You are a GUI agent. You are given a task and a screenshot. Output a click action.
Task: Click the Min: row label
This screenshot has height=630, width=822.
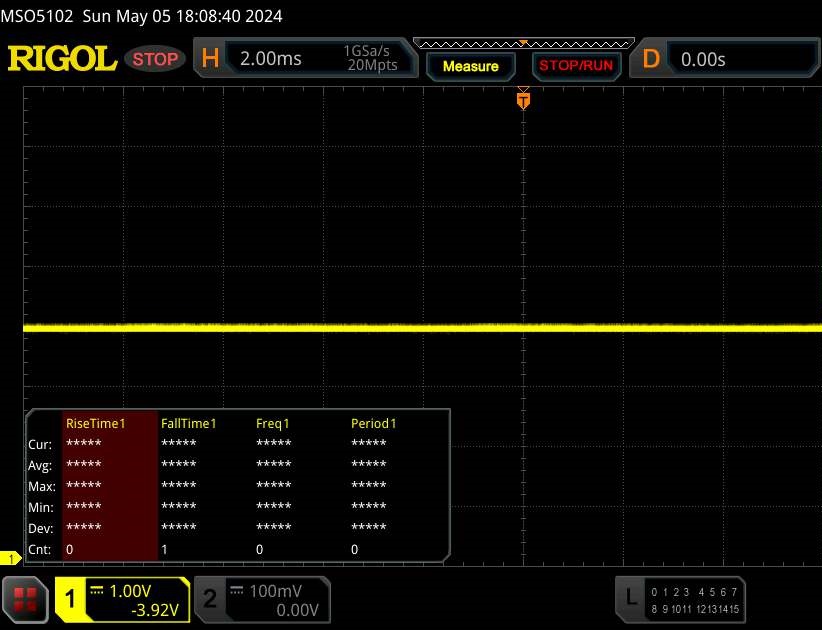point(41,507)
